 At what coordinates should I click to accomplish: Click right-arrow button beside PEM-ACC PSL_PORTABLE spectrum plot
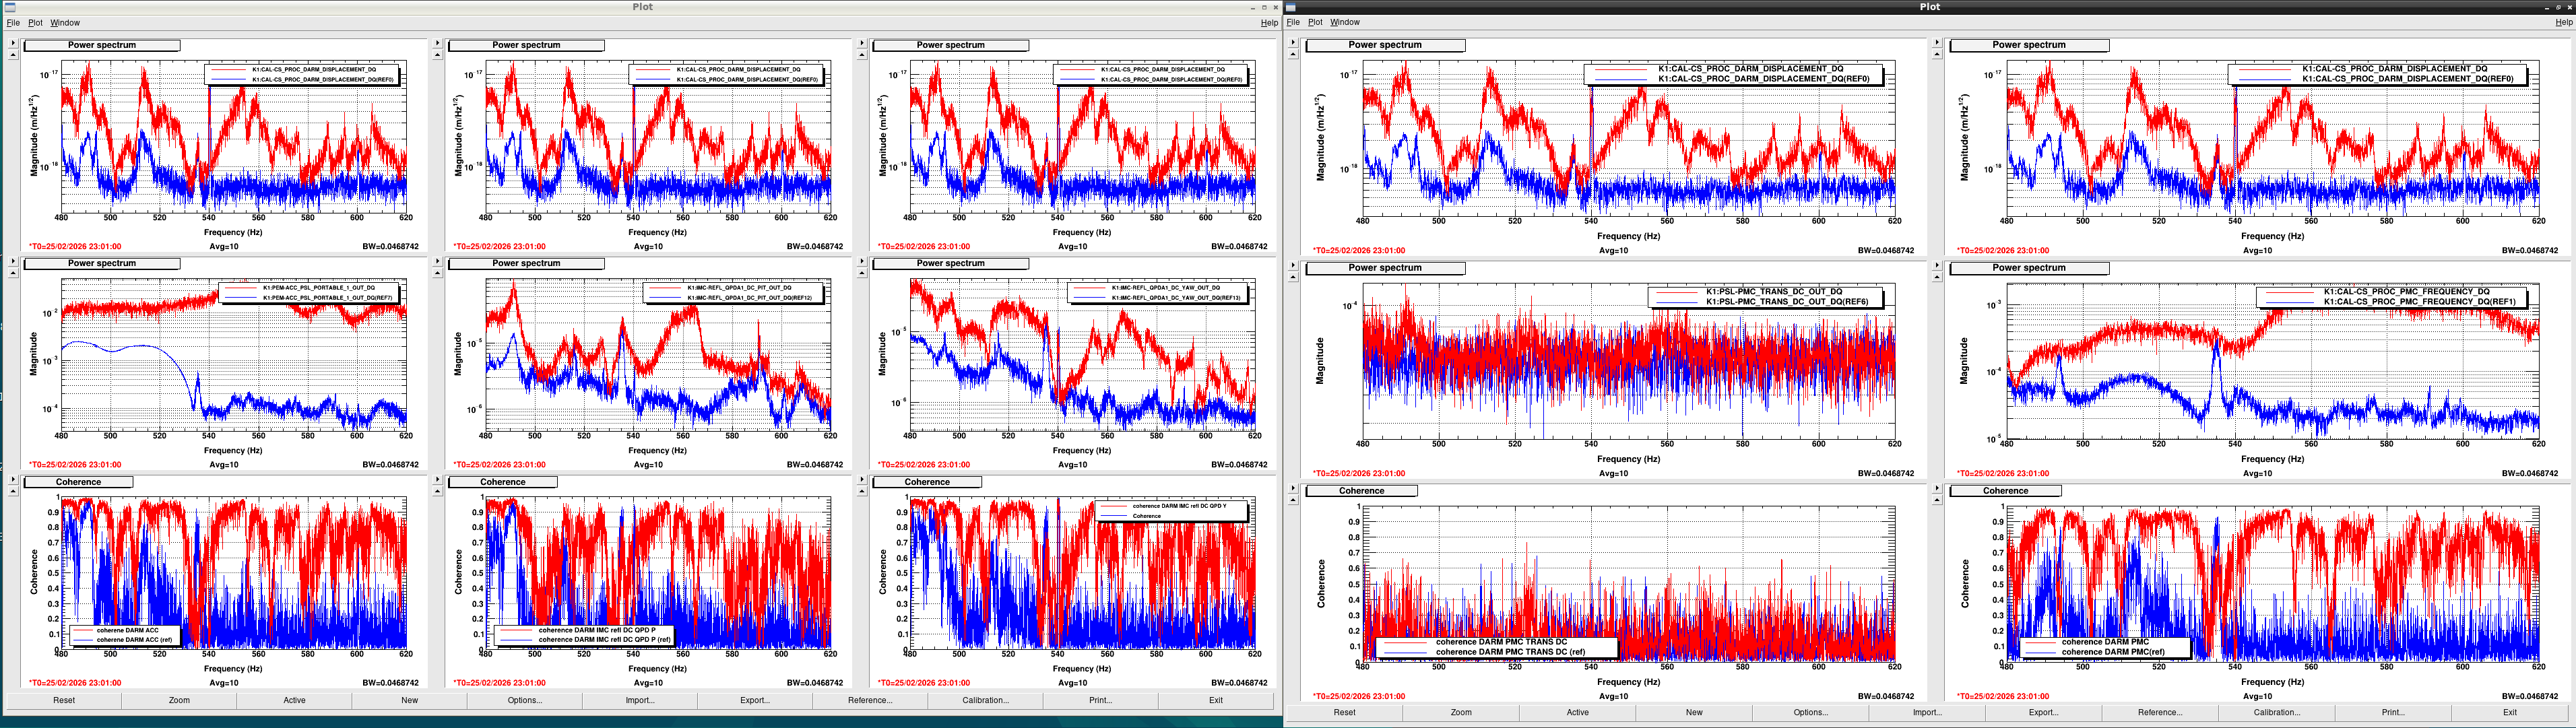coord(13,262)
